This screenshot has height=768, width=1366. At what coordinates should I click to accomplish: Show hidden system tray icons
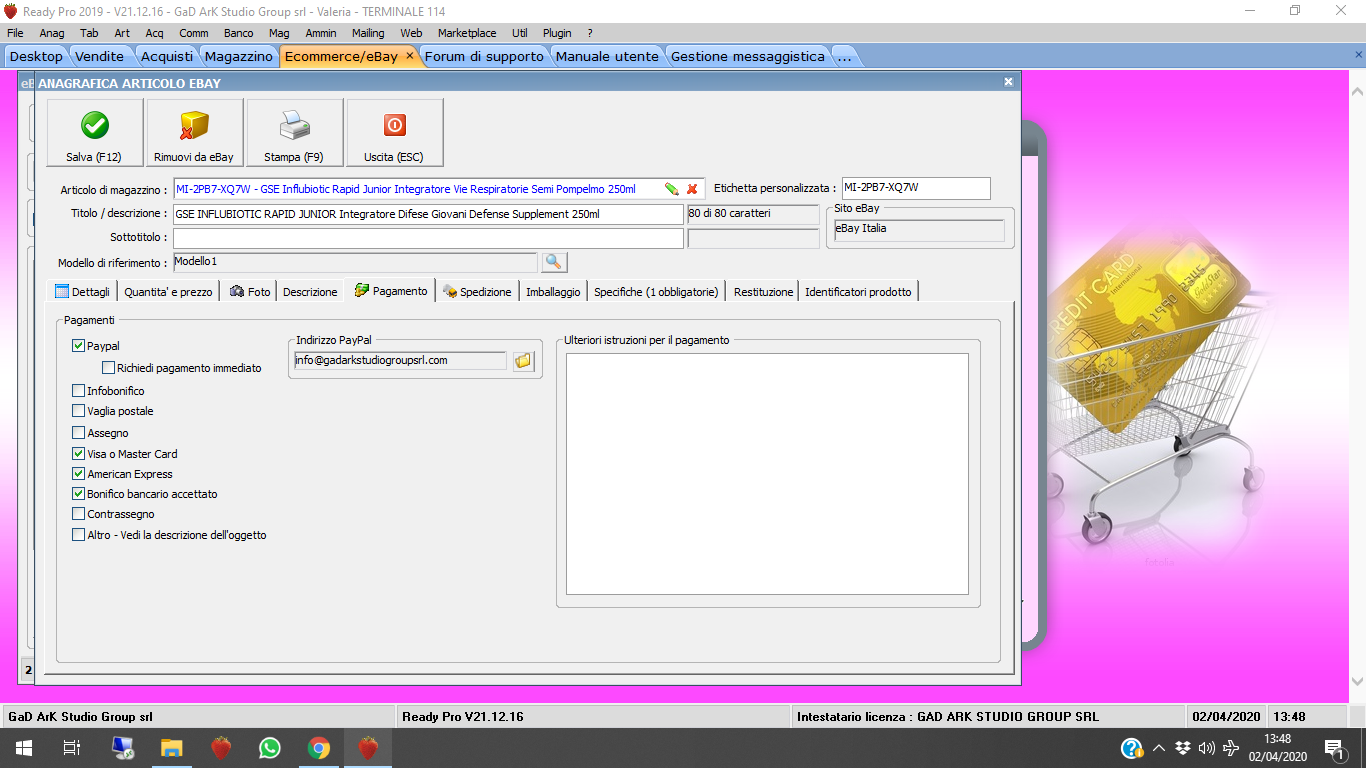click(x=1159, y=748)
